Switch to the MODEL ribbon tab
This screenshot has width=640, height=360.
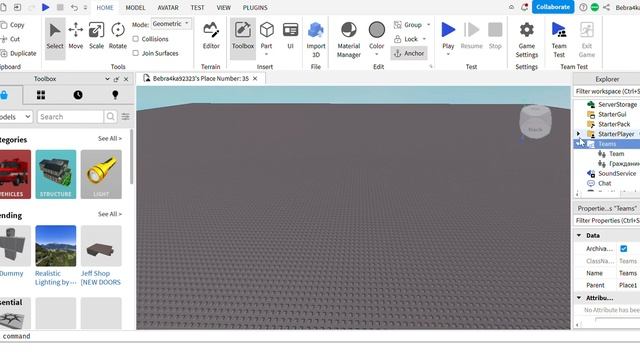click(x=135, y=7)
